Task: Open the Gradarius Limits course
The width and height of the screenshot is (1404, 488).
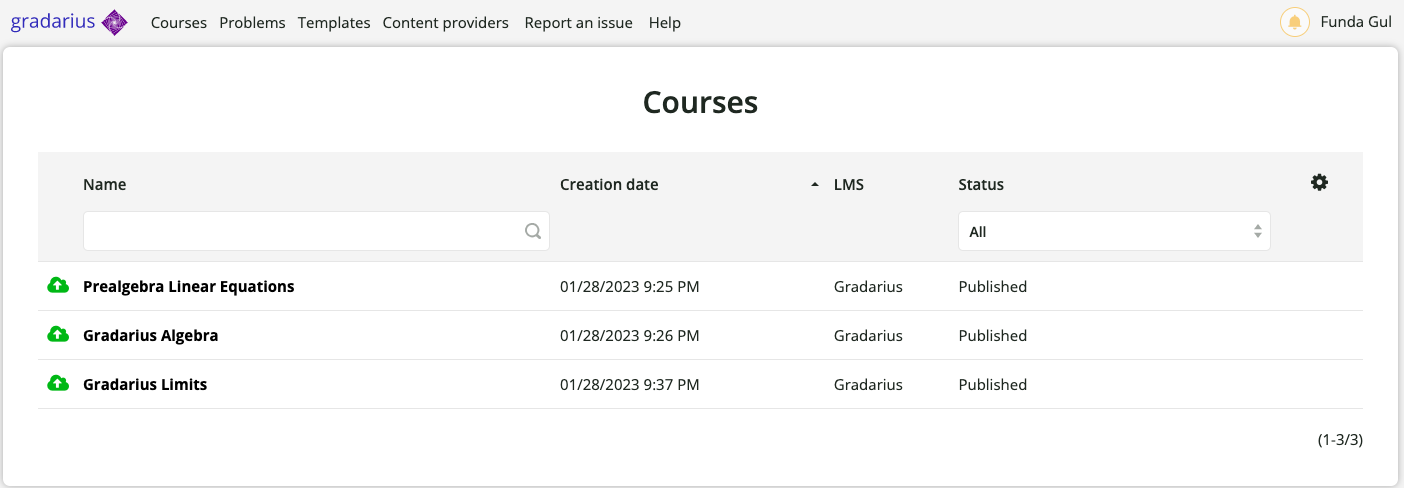Action: [x=145, y=384]
